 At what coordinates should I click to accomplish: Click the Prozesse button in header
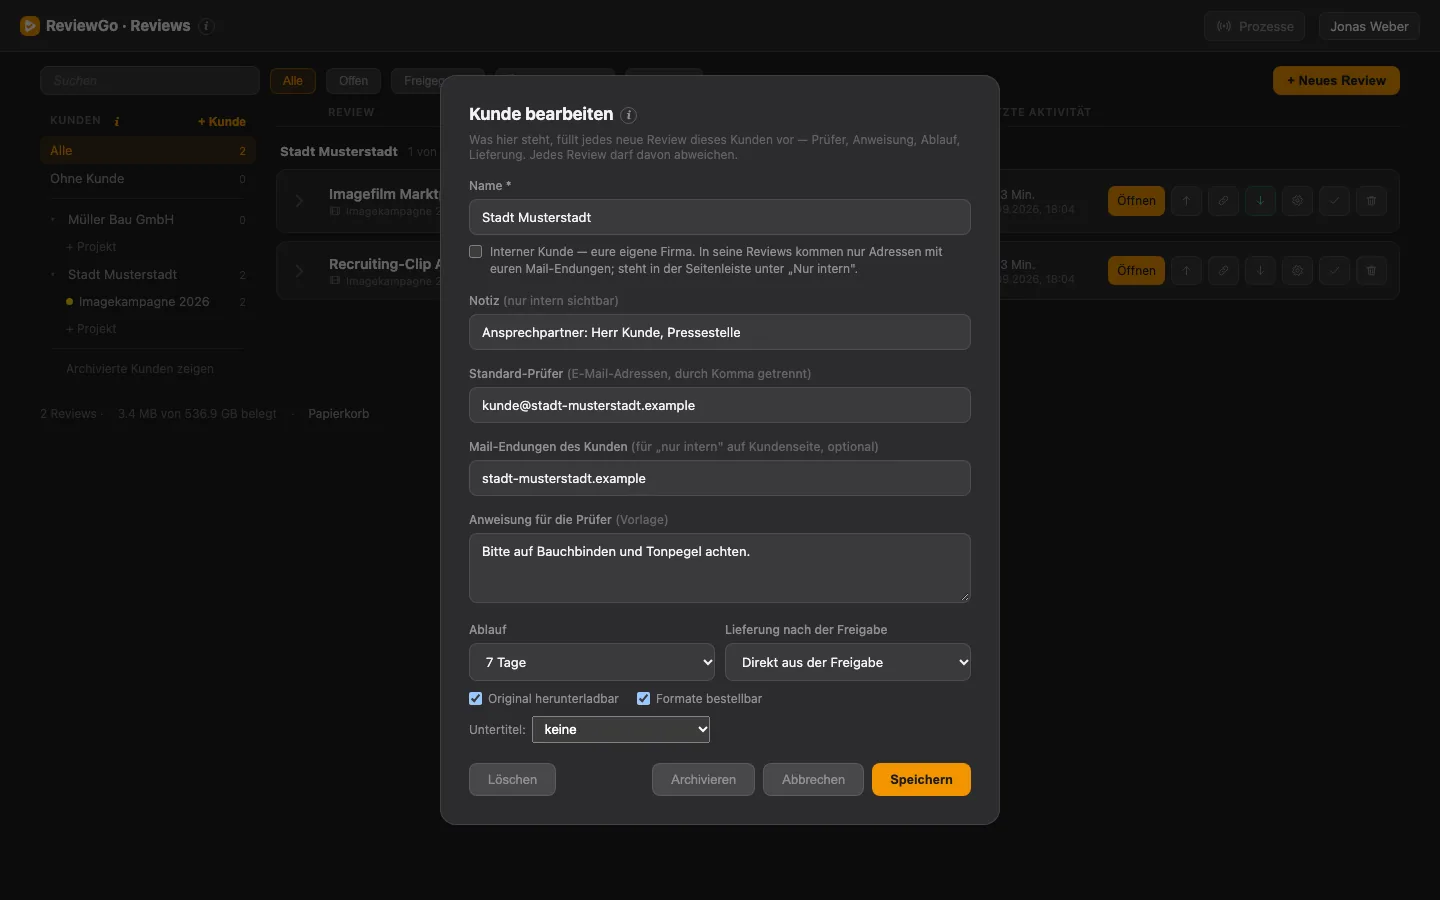click(x=1255, y=27)
